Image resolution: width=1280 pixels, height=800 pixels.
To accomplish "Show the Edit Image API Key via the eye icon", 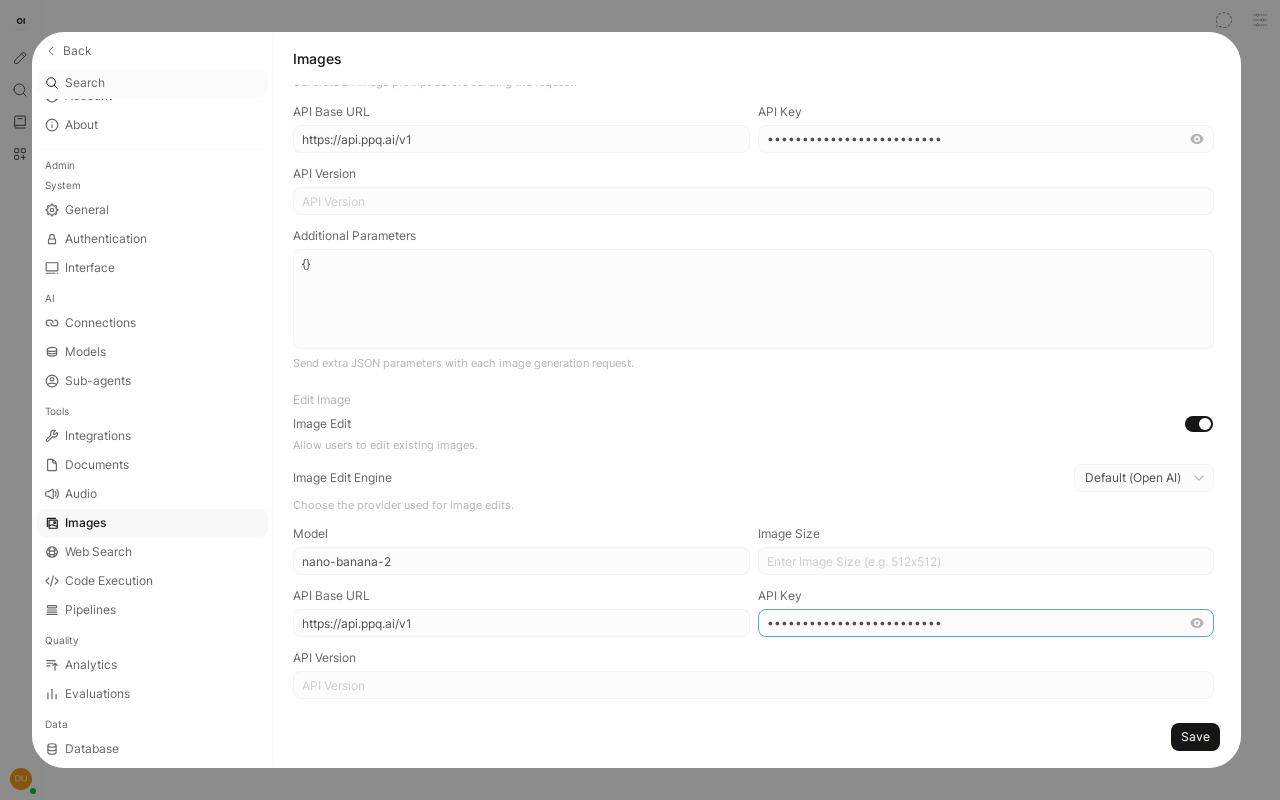I will click(1197, 623).
